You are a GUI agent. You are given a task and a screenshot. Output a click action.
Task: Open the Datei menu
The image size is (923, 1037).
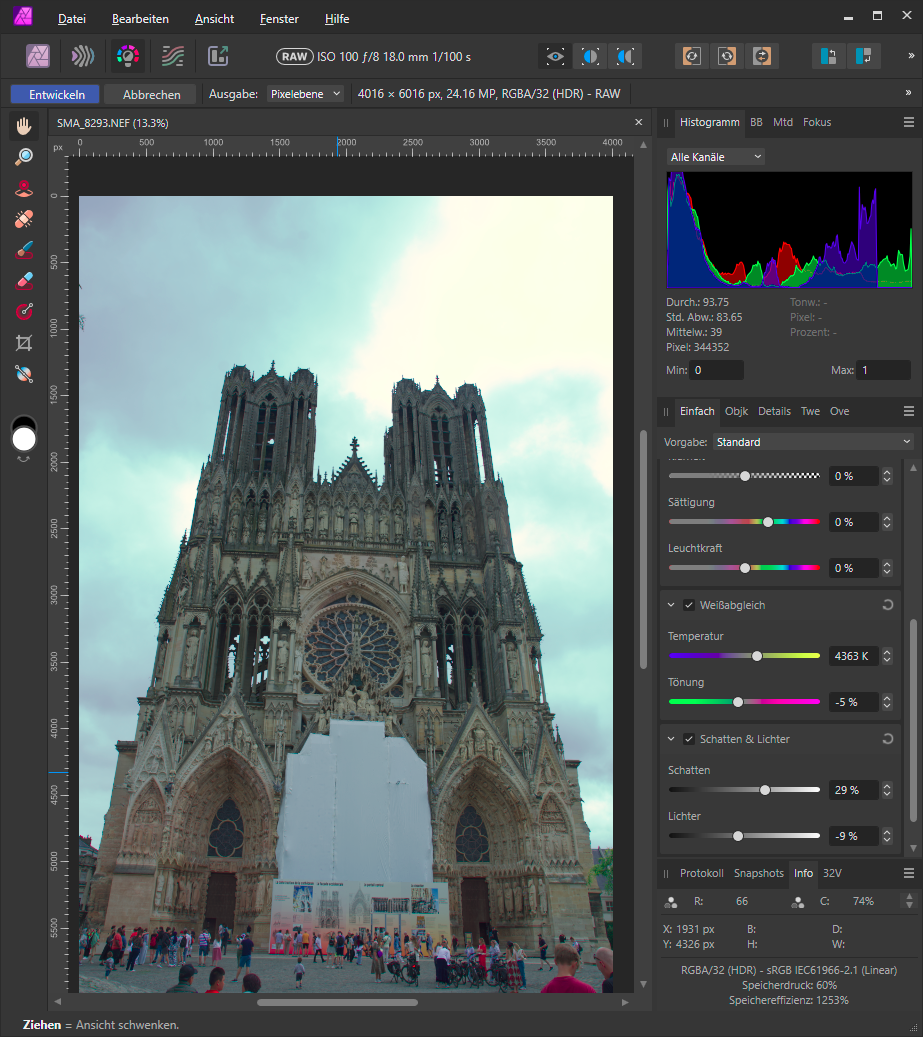click(x=71, y=19)
